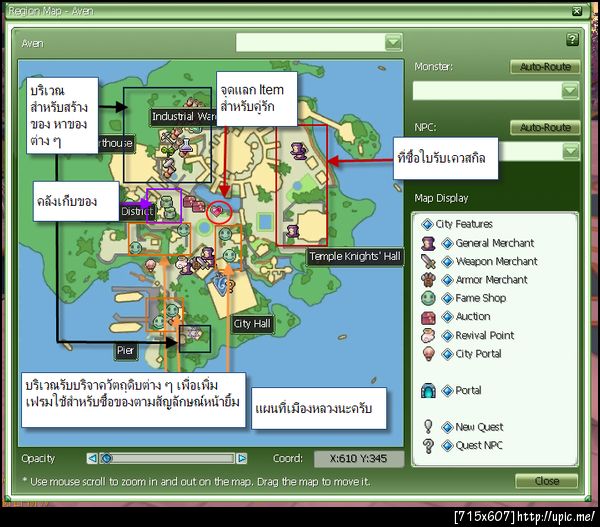Viewport: 600px width, 527px height.
Task: Click the auction chest icons on the map
Action: (x=194, y=204)
